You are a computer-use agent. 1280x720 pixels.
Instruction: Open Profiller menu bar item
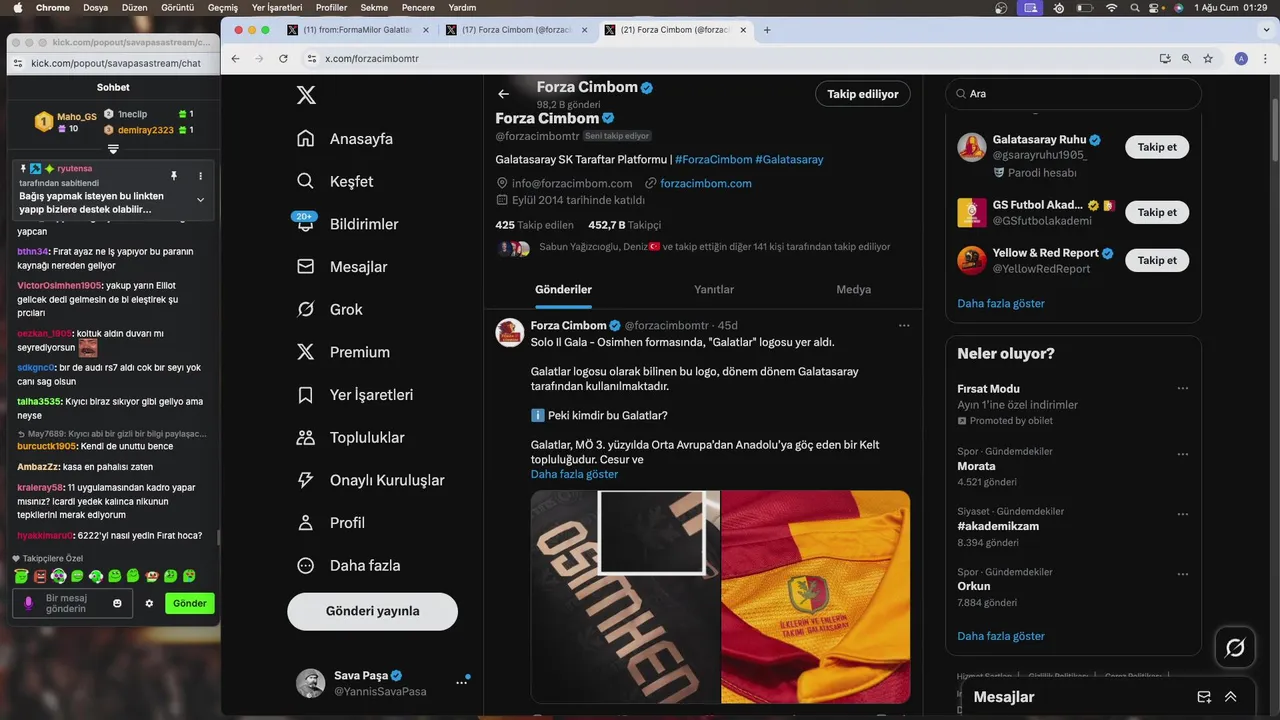coord(331,7)
